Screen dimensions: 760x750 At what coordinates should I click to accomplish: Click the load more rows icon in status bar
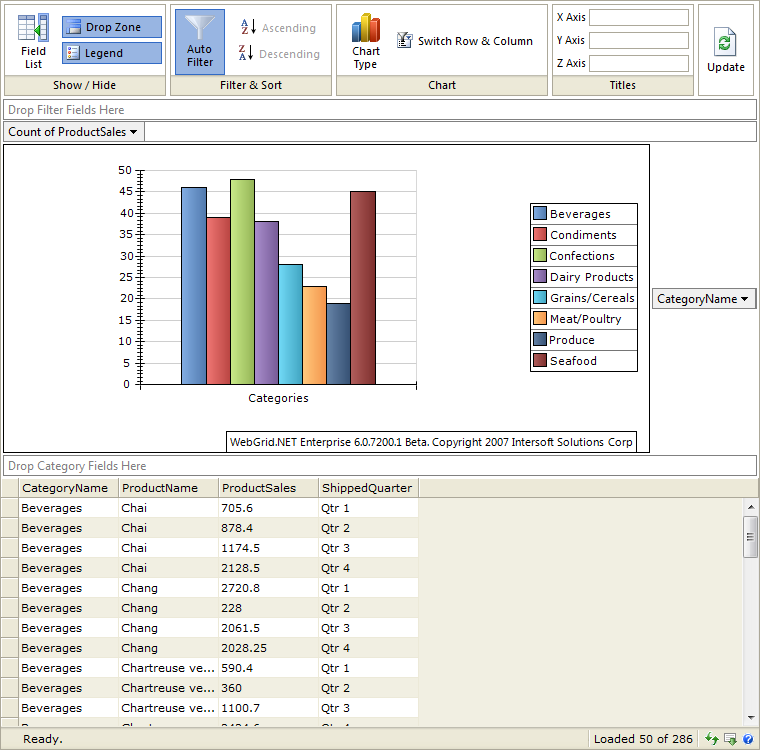(730, 739)
